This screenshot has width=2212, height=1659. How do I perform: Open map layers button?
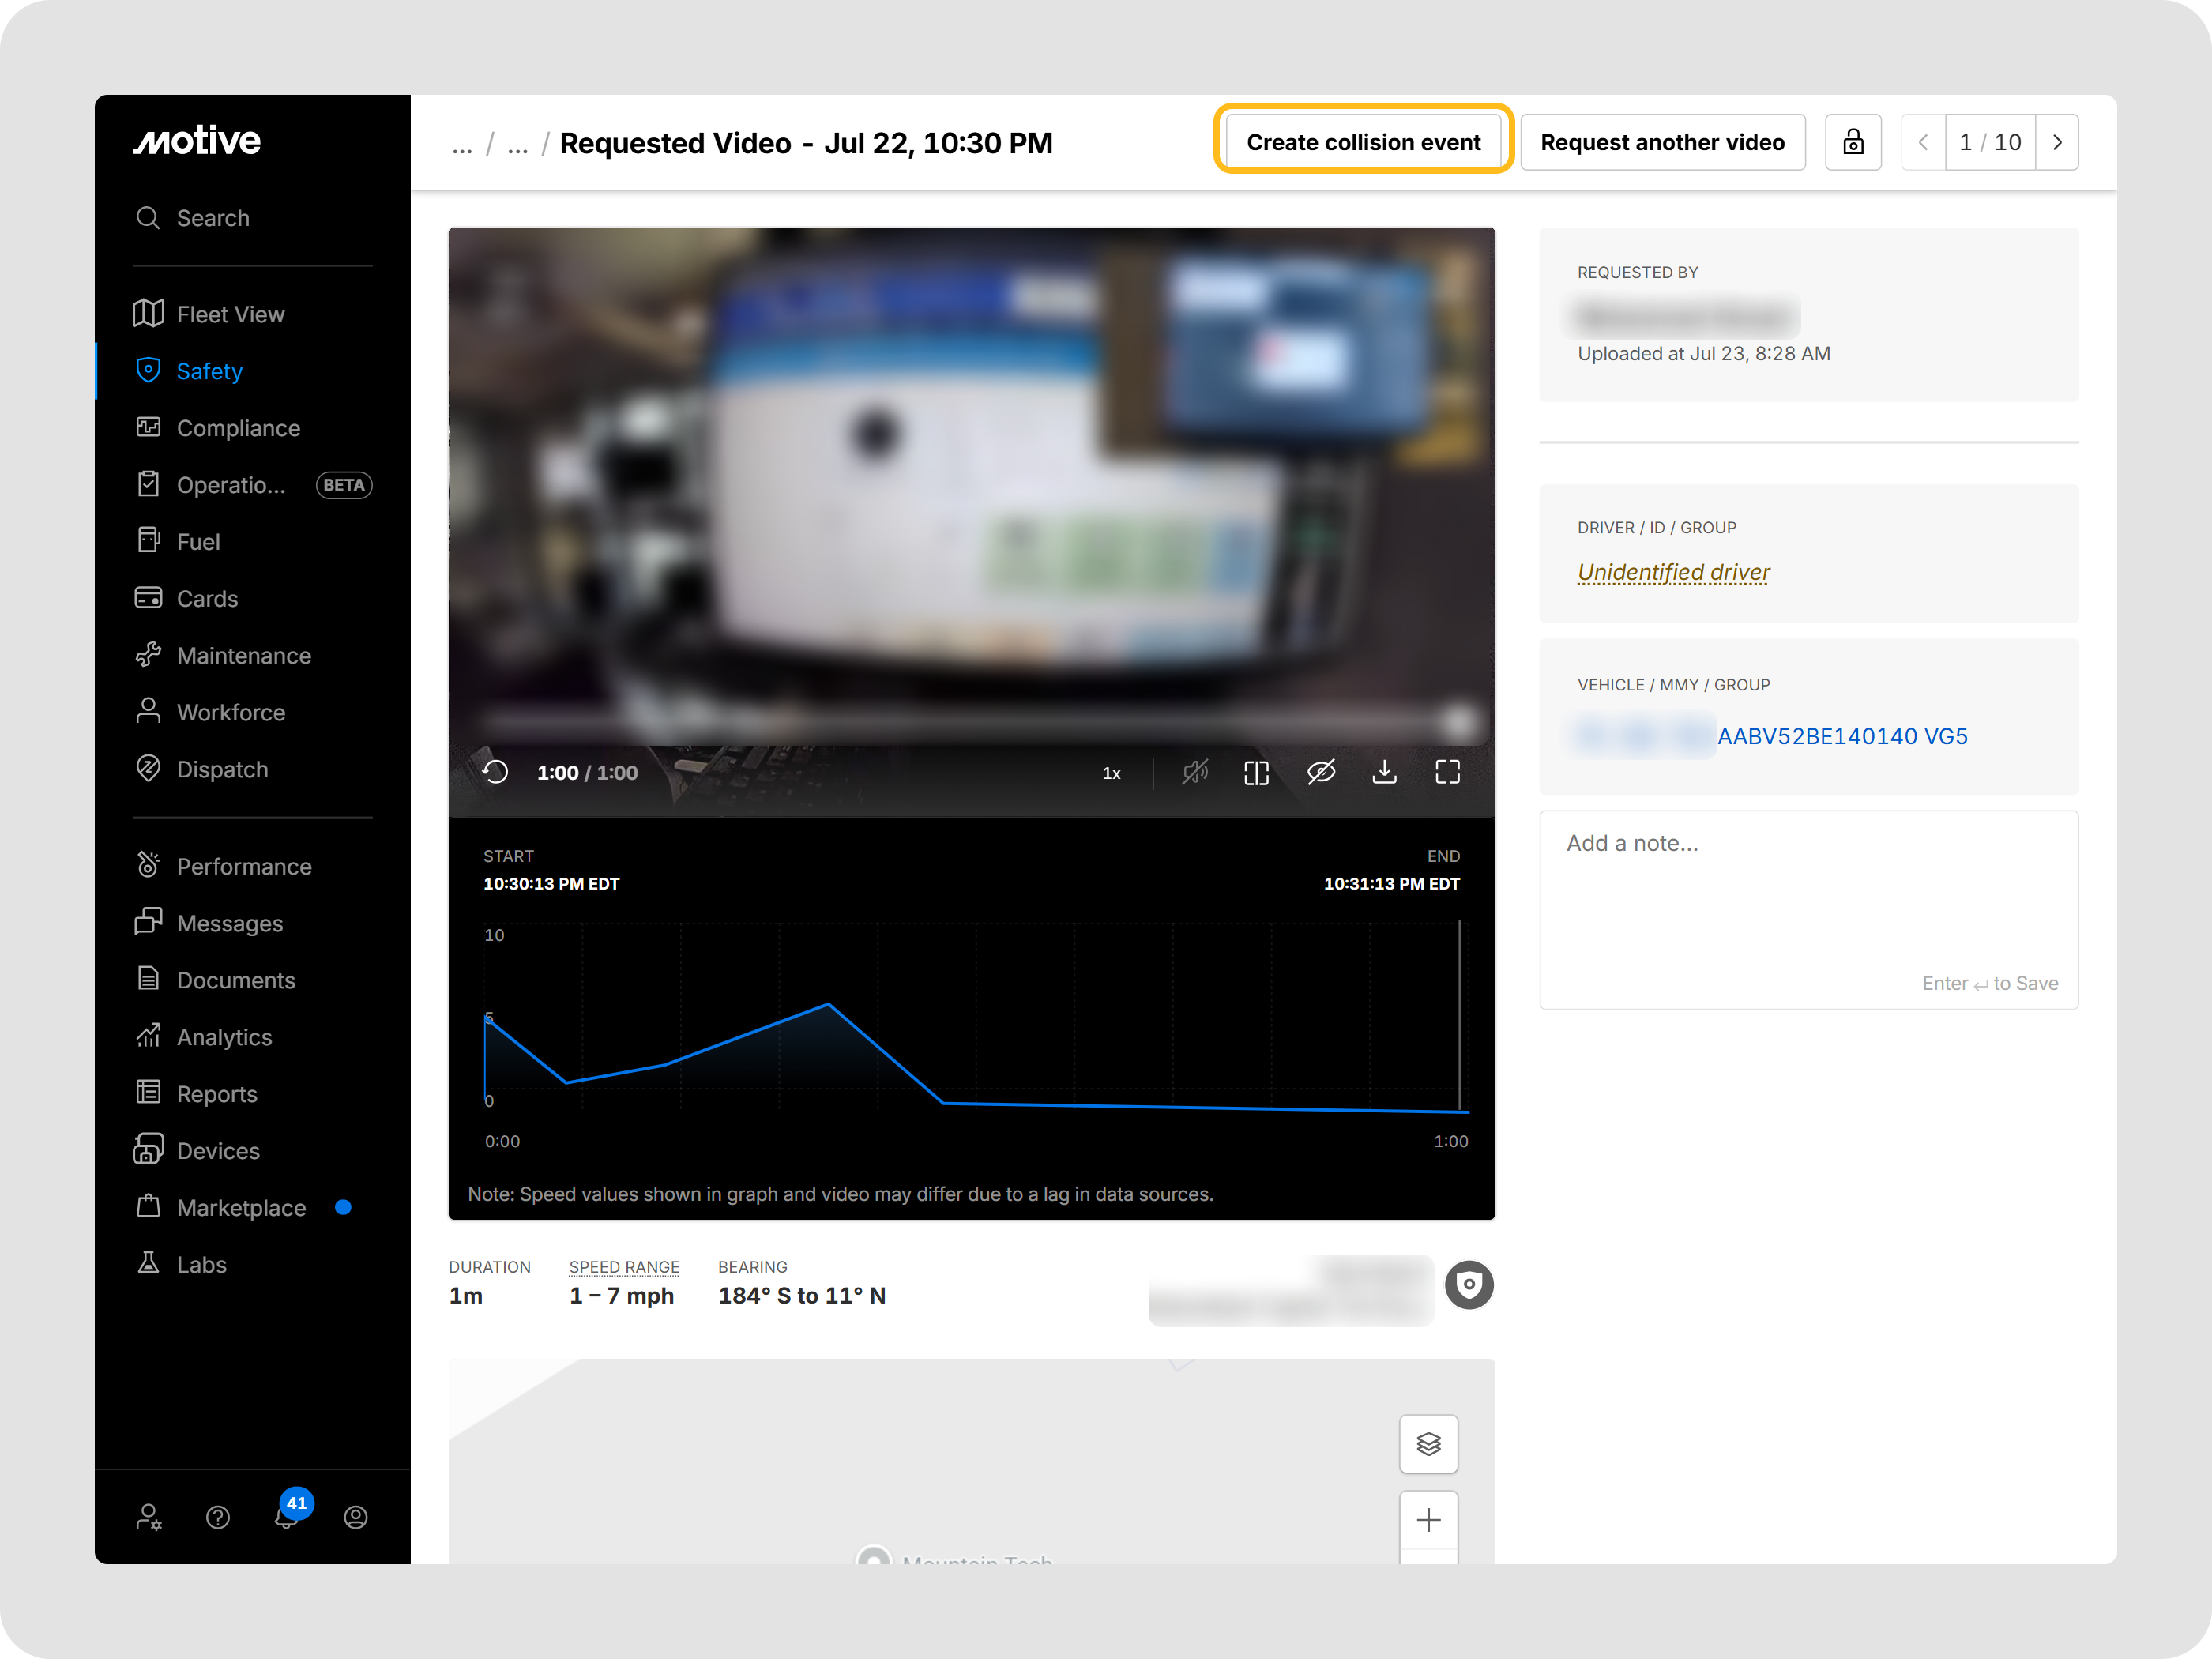pyautogui.click(x=1428, y=1443)
